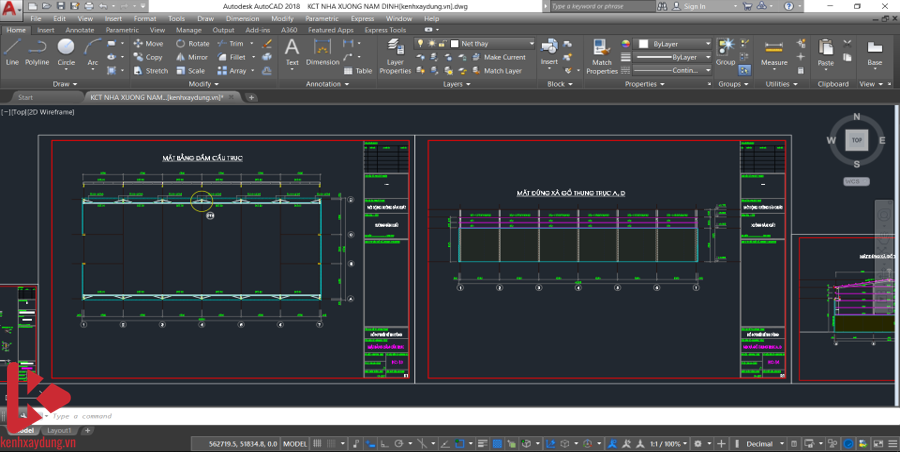The image size is (900, 452).
Task: Toggle the grid display in status bar
Action: point(319,443)
